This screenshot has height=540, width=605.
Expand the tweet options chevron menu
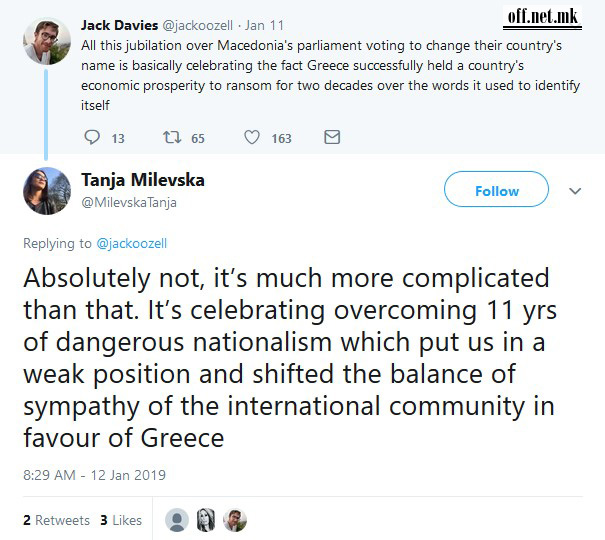pyautogui.click(x=575, y=190)
